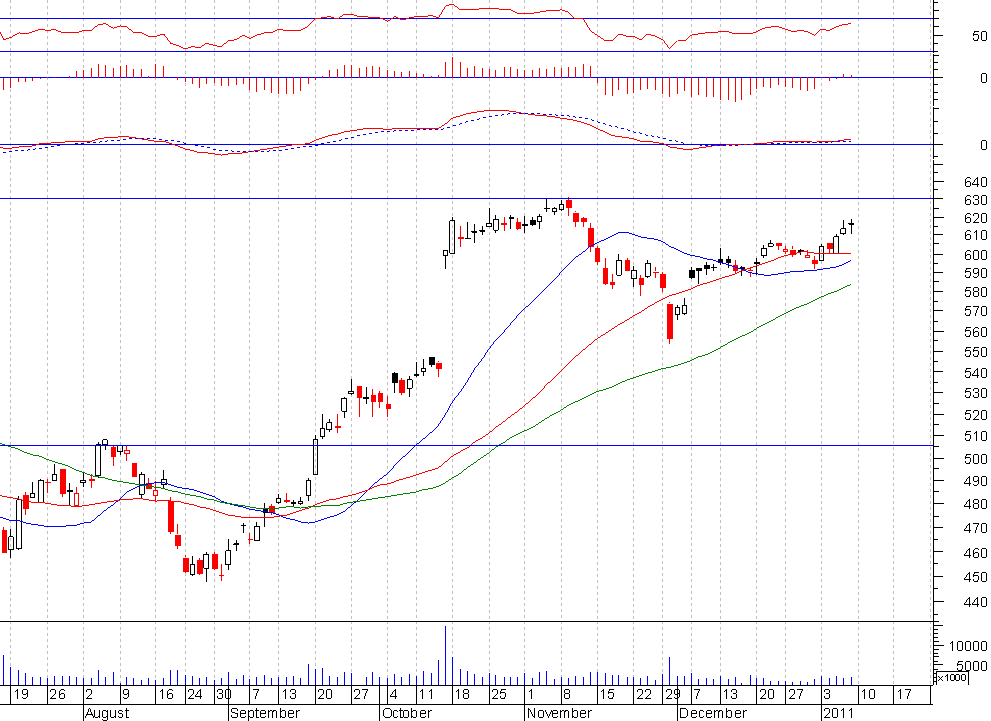The image size is (991, 721).
Task: Click the 50 level on the top indicator
Action: [x=980, y=36]
